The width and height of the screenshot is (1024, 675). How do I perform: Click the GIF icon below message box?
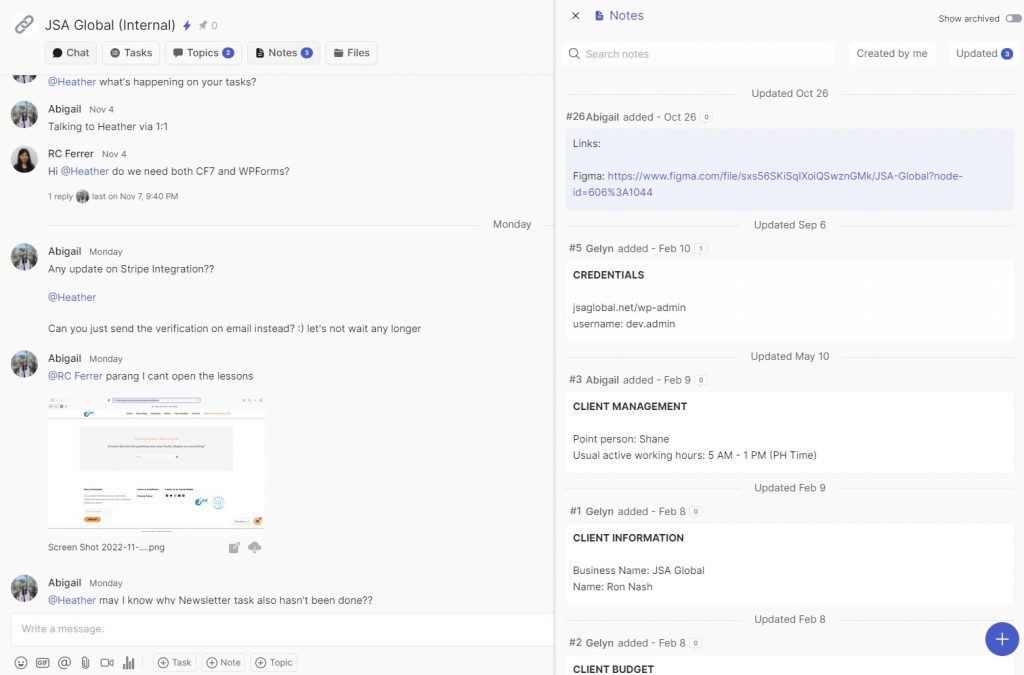[x=42, y=662]
